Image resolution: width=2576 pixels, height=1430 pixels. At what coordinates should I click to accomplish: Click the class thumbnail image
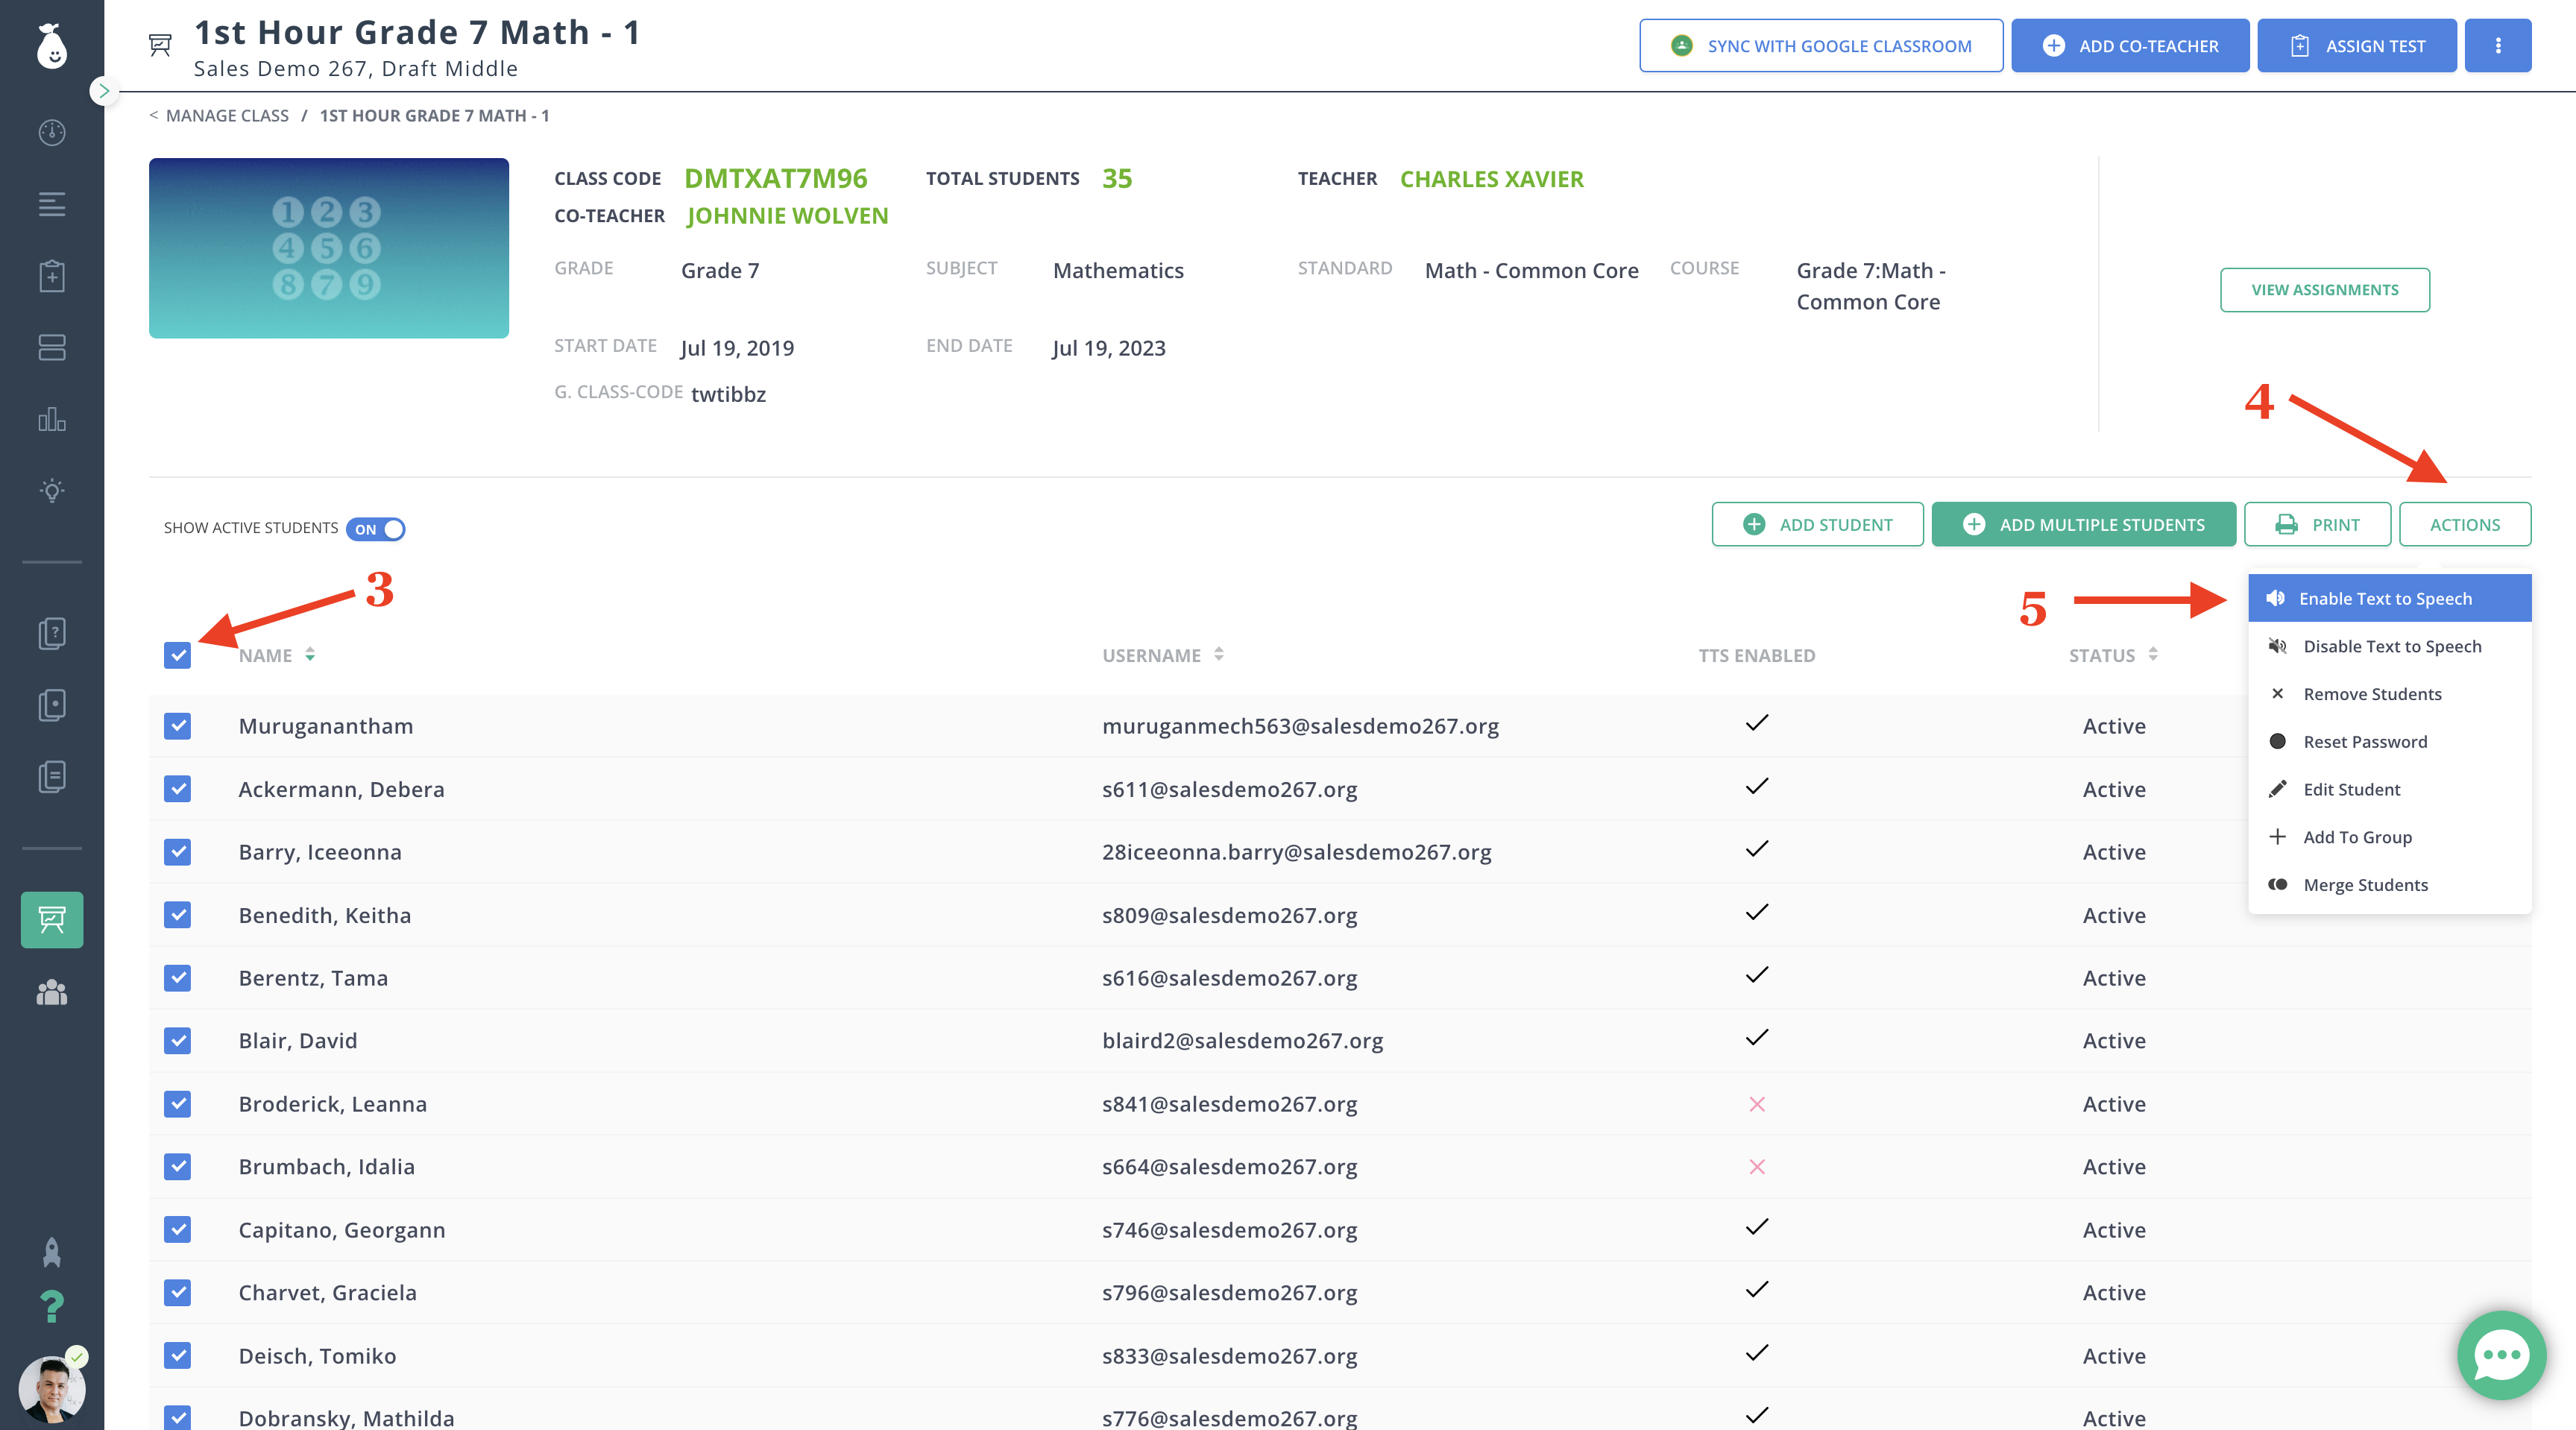coord(329,248)
